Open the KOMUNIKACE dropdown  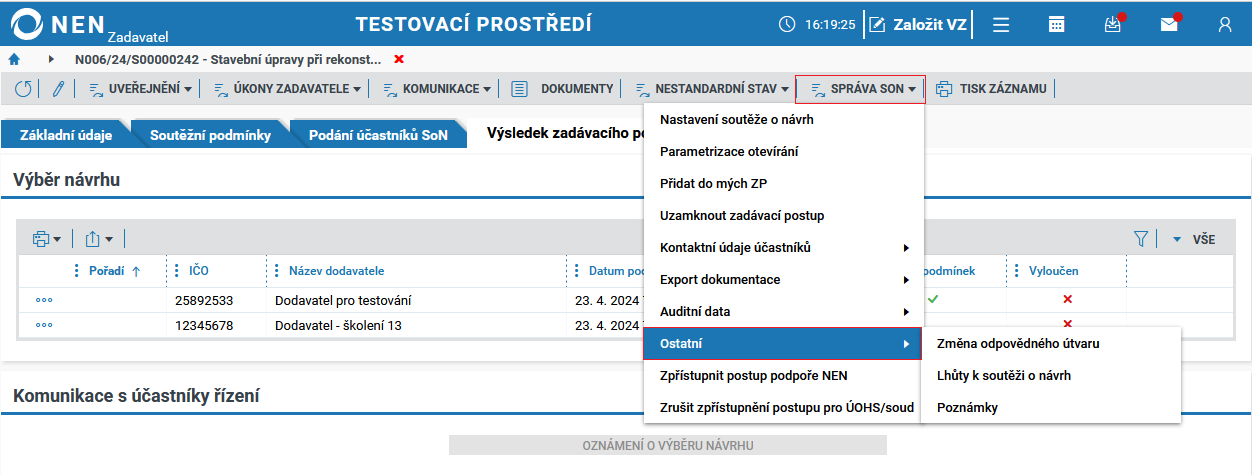tap(436, 89)
